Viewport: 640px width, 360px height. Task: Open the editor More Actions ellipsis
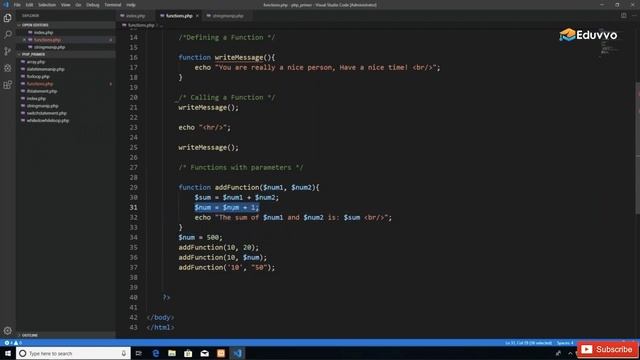coord(634,16)
